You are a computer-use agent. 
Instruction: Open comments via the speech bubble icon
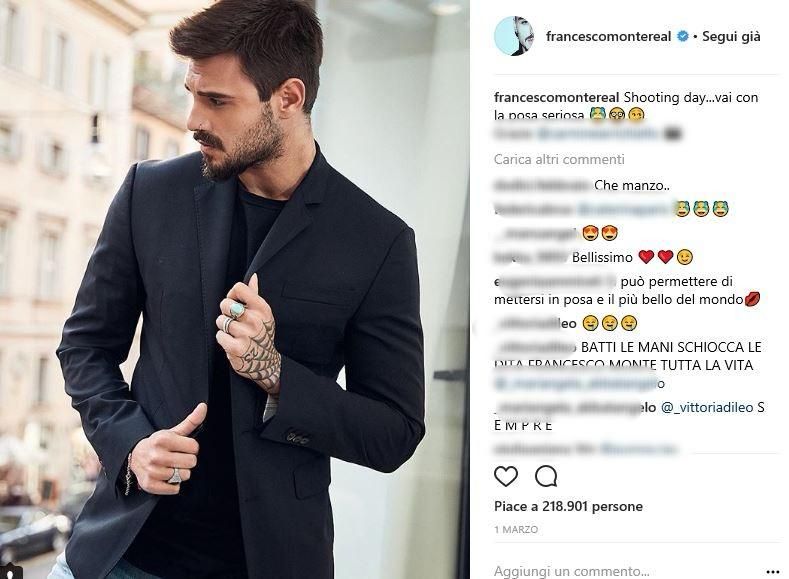point(546,476)
